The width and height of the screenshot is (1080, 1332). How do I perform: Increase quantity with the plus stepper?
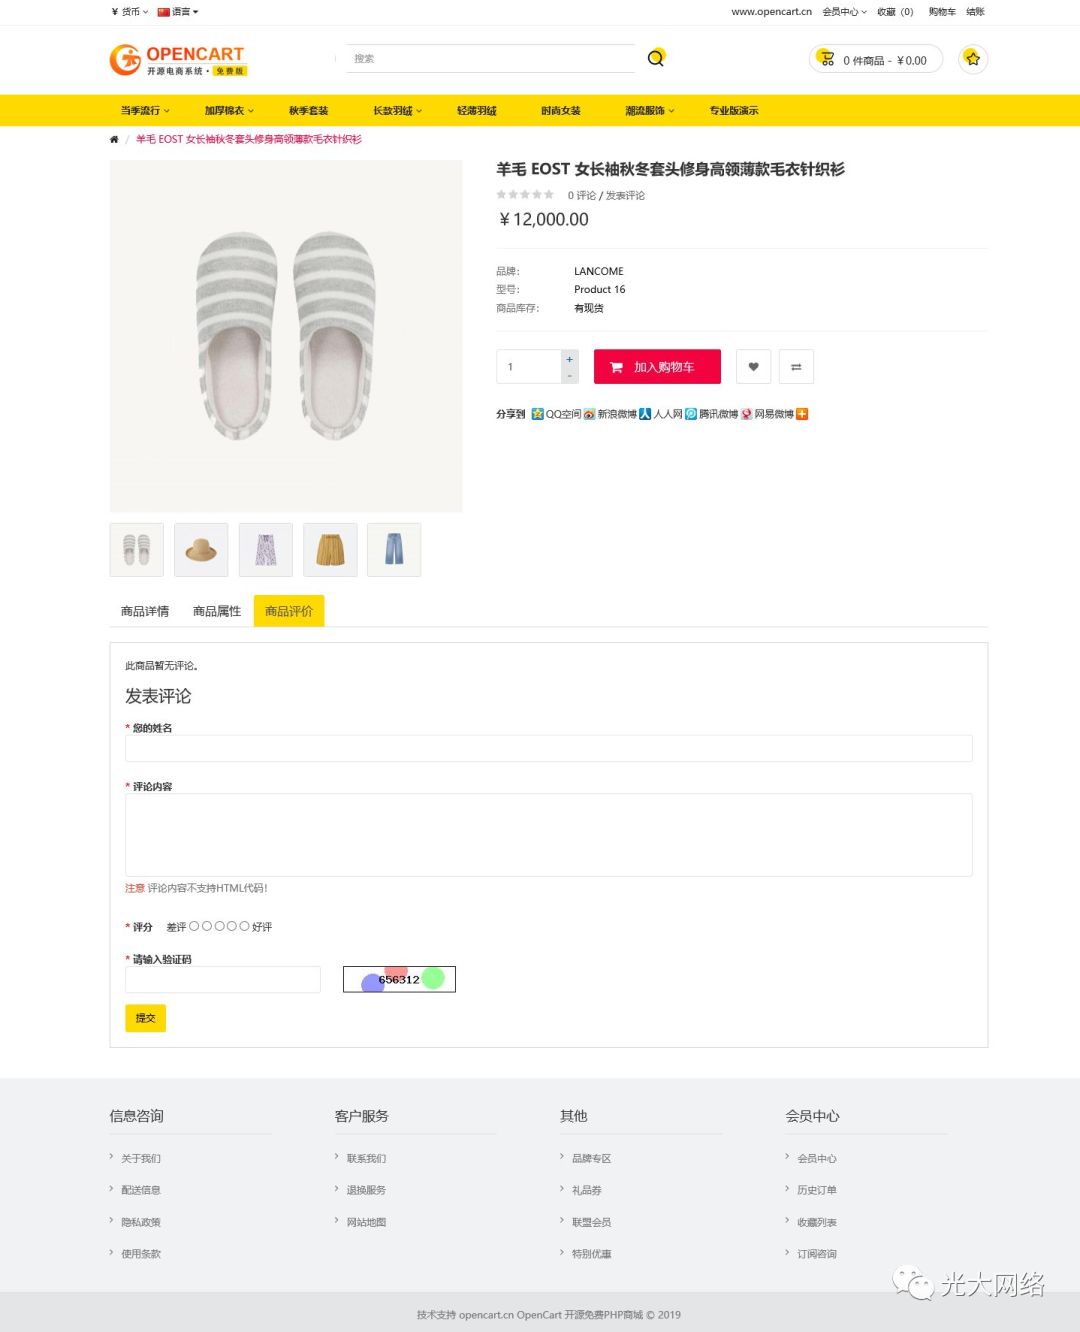coord(569,359)
